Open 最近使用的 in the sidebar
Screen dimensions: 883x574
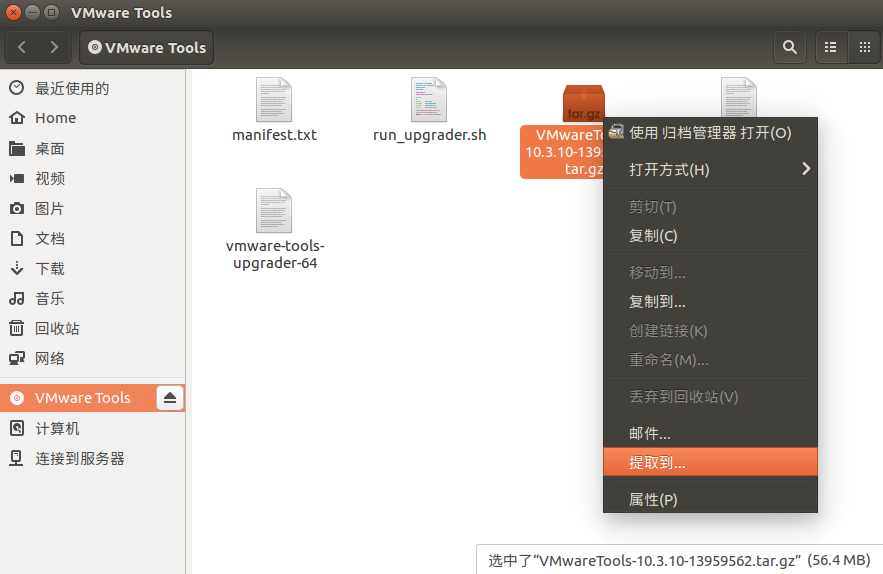pos(93,88)
